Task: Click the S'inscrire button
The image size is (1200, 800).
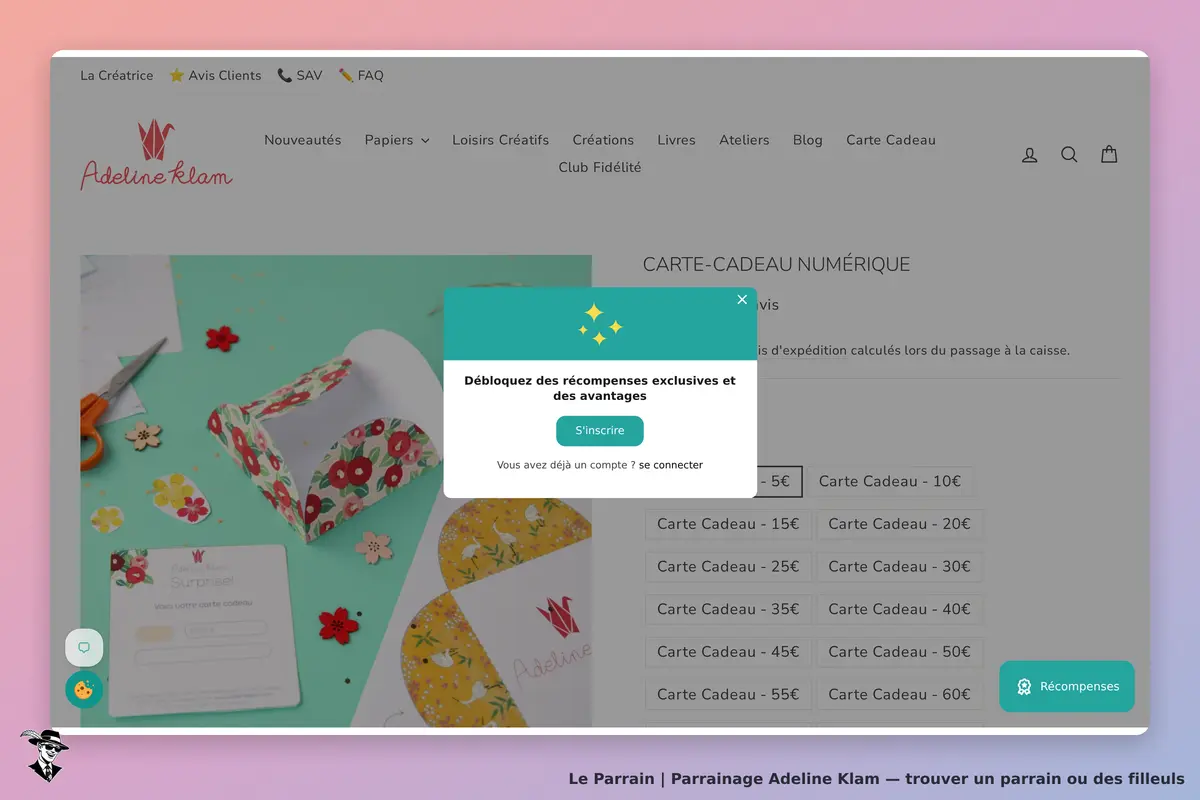Action: [x=600, y=431]
